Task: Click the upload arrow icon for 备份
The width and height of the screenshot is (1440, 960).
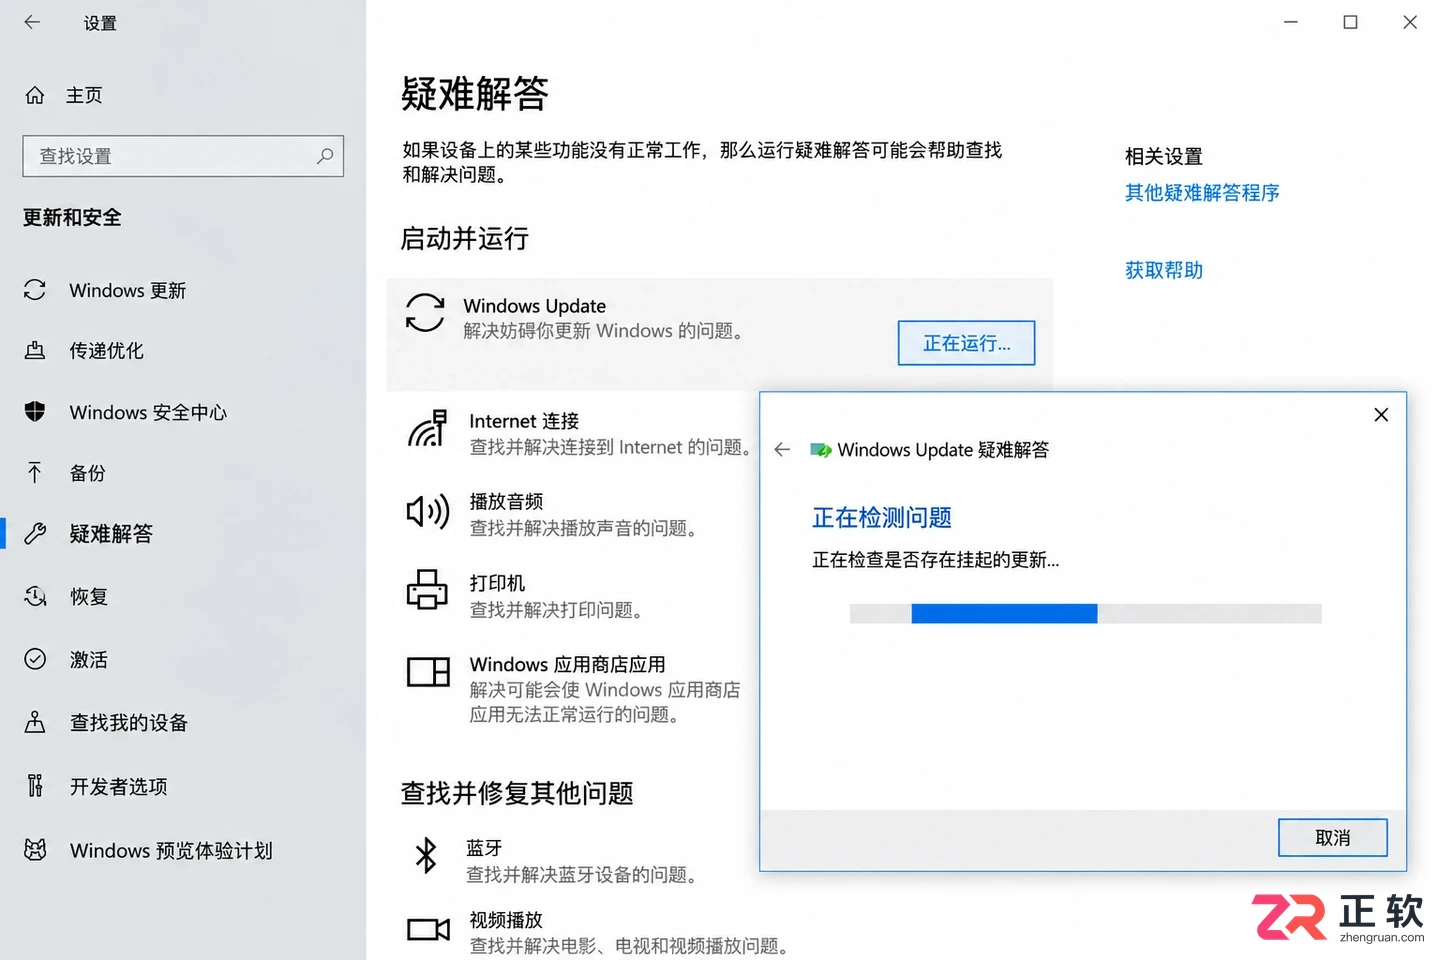Action: click(35, 473)
